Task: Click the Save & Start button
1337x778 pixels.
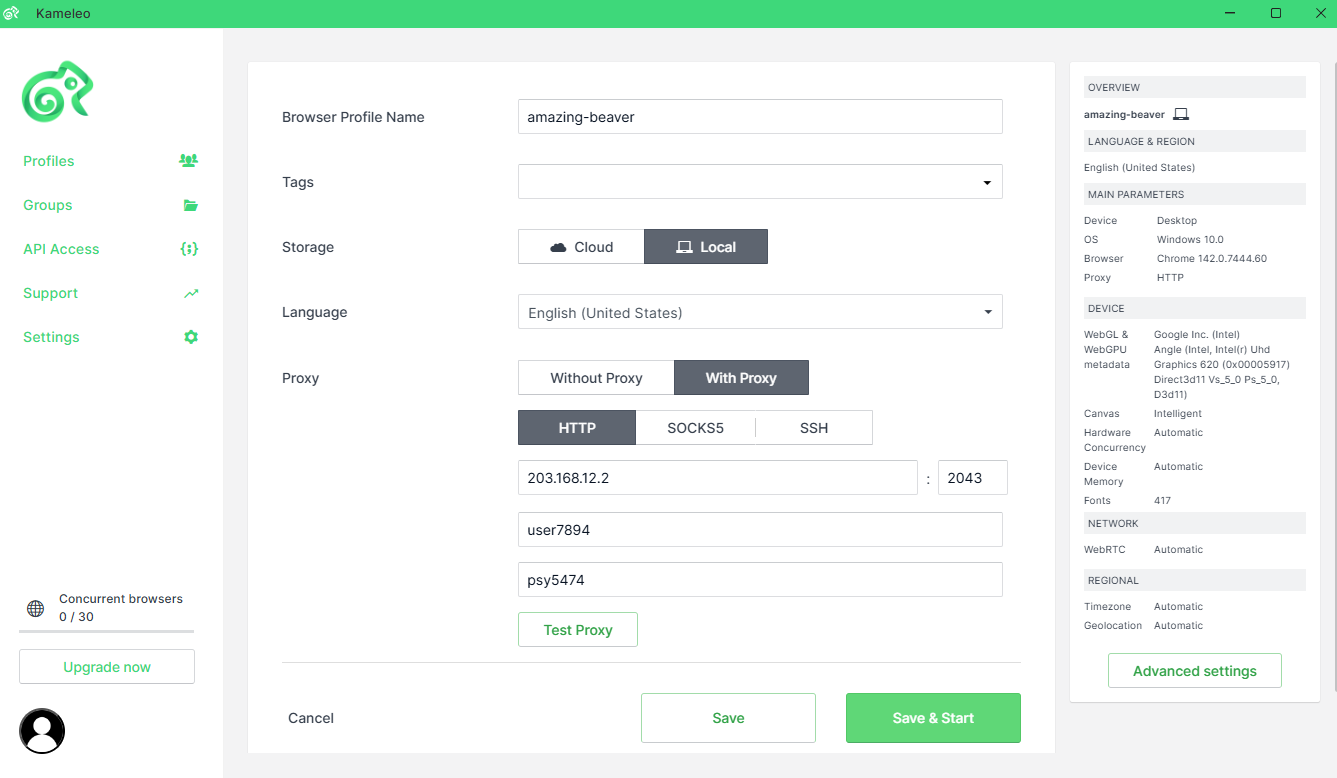Action: pyautogui.click(x=933, y=718)
